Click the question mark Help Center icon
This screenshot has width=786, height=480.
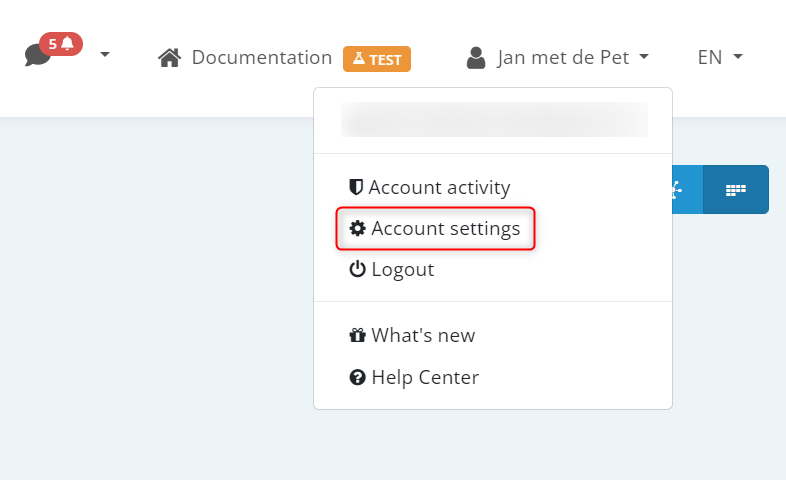pos(357,378)
